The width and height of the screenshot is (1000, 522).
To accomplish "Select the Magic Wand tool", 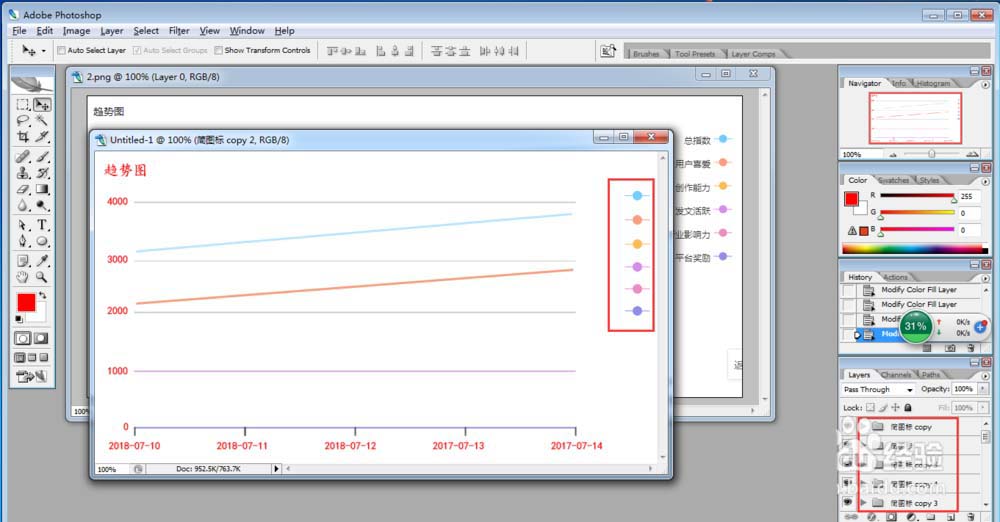I will 42,120.
